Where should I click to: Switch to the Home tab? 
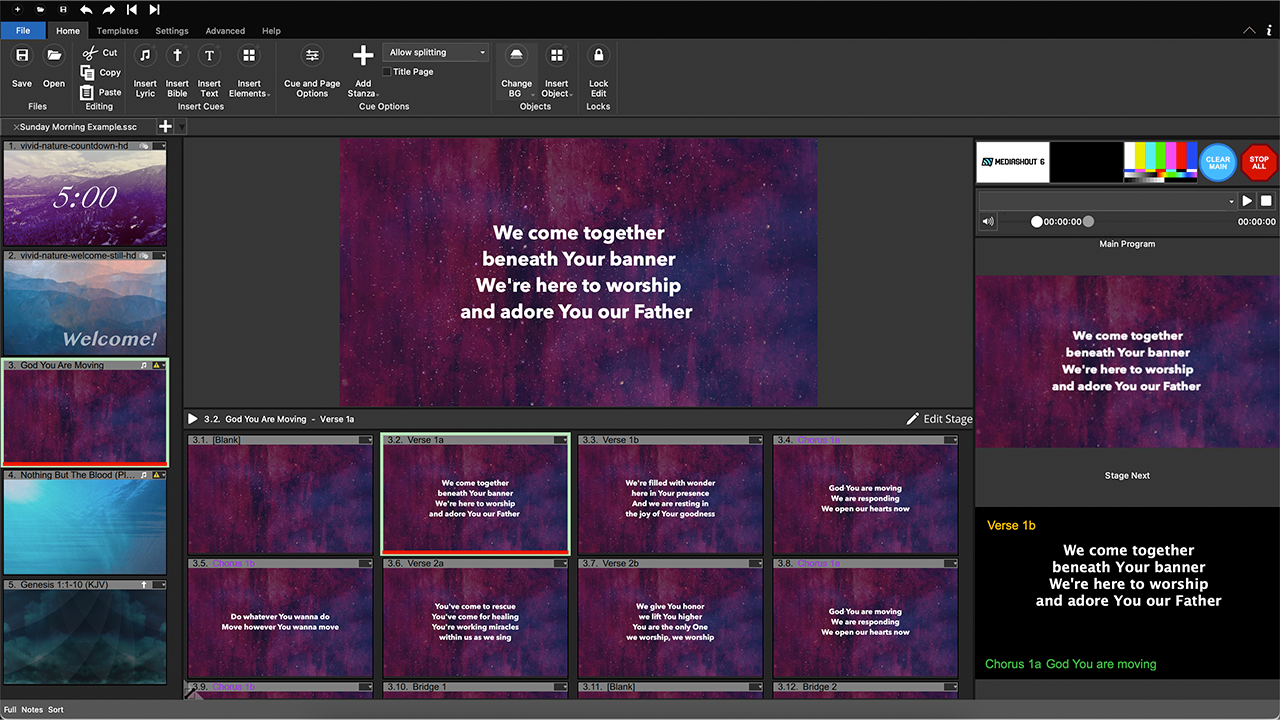pyautogui.click(x=68, y=31)
